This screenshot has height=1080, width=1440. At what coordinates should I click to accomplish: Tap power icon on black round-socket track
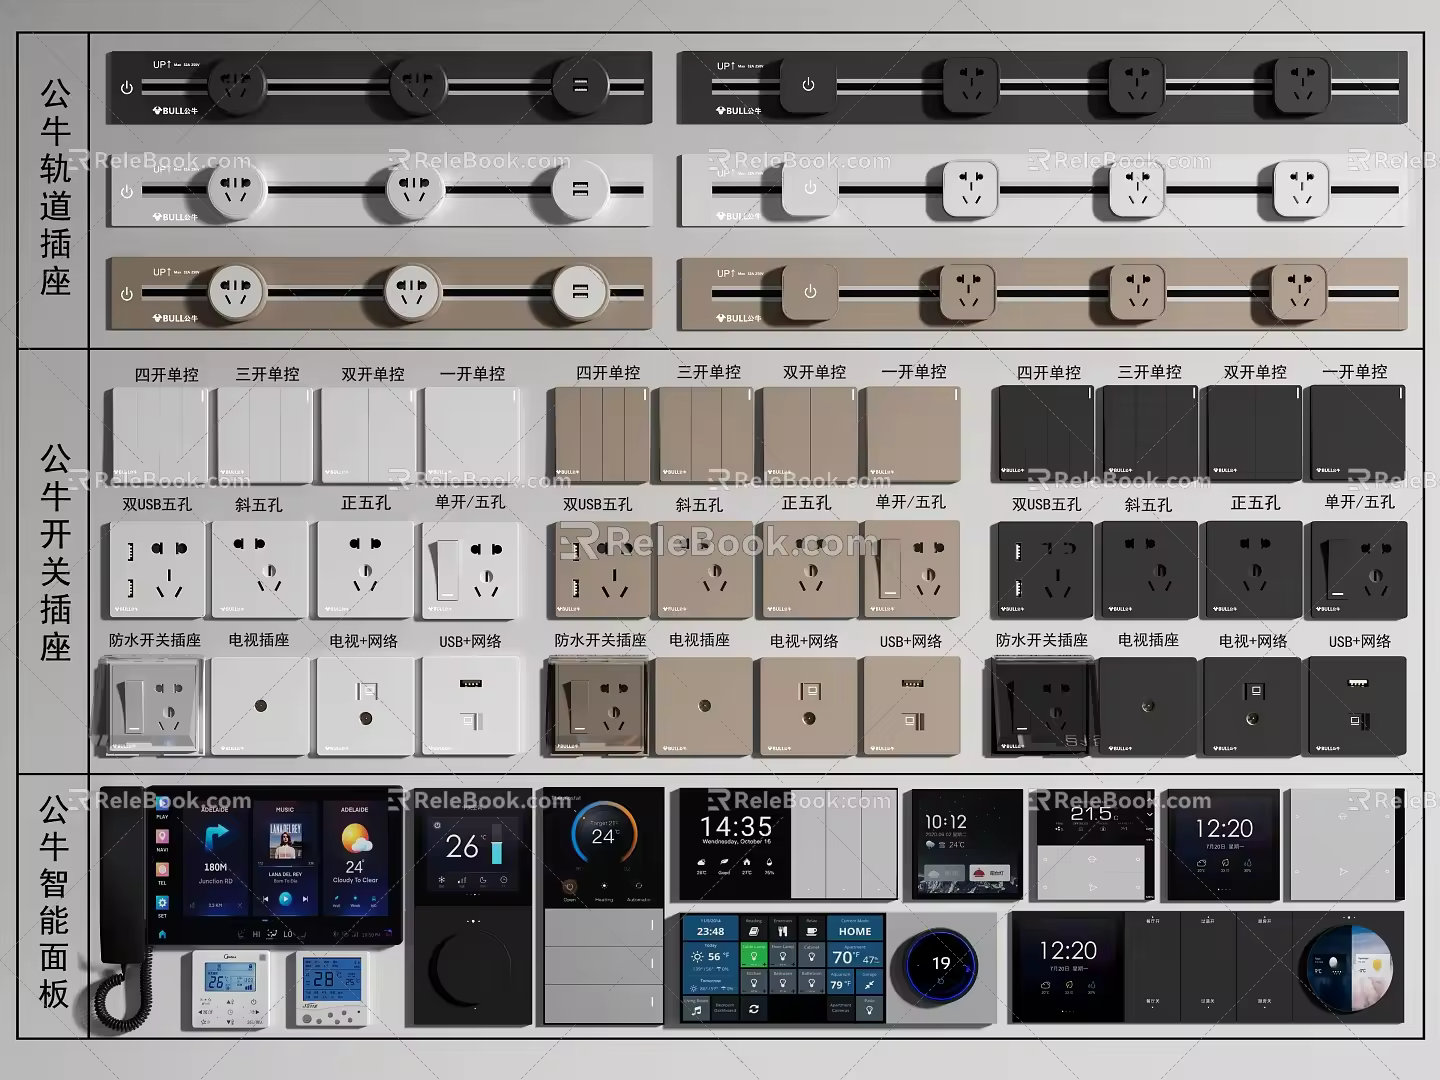[x=127, y=88]
